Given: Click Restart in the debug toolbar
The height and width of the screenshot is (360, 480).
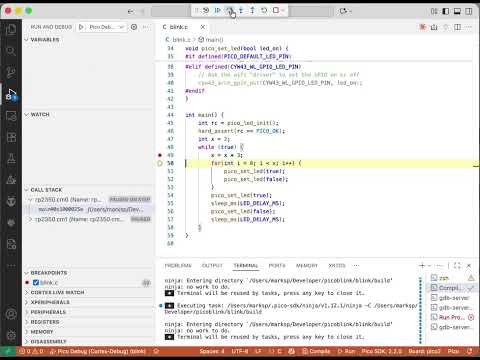Looking at the screenshot, I should coord(264,11).
